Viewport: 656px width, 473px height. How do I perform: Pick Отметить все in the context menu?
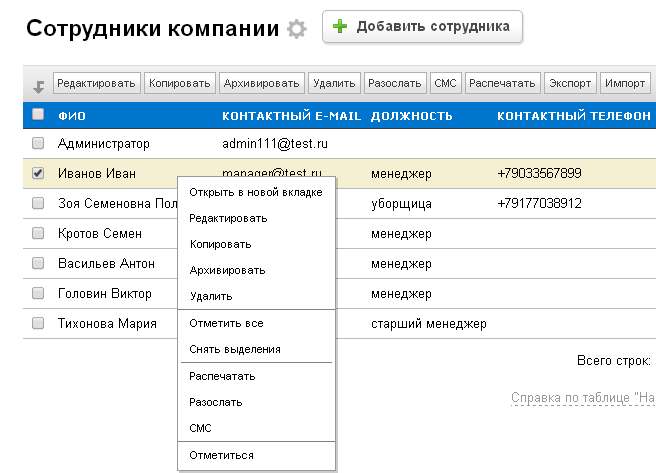[x=226, y=323]
